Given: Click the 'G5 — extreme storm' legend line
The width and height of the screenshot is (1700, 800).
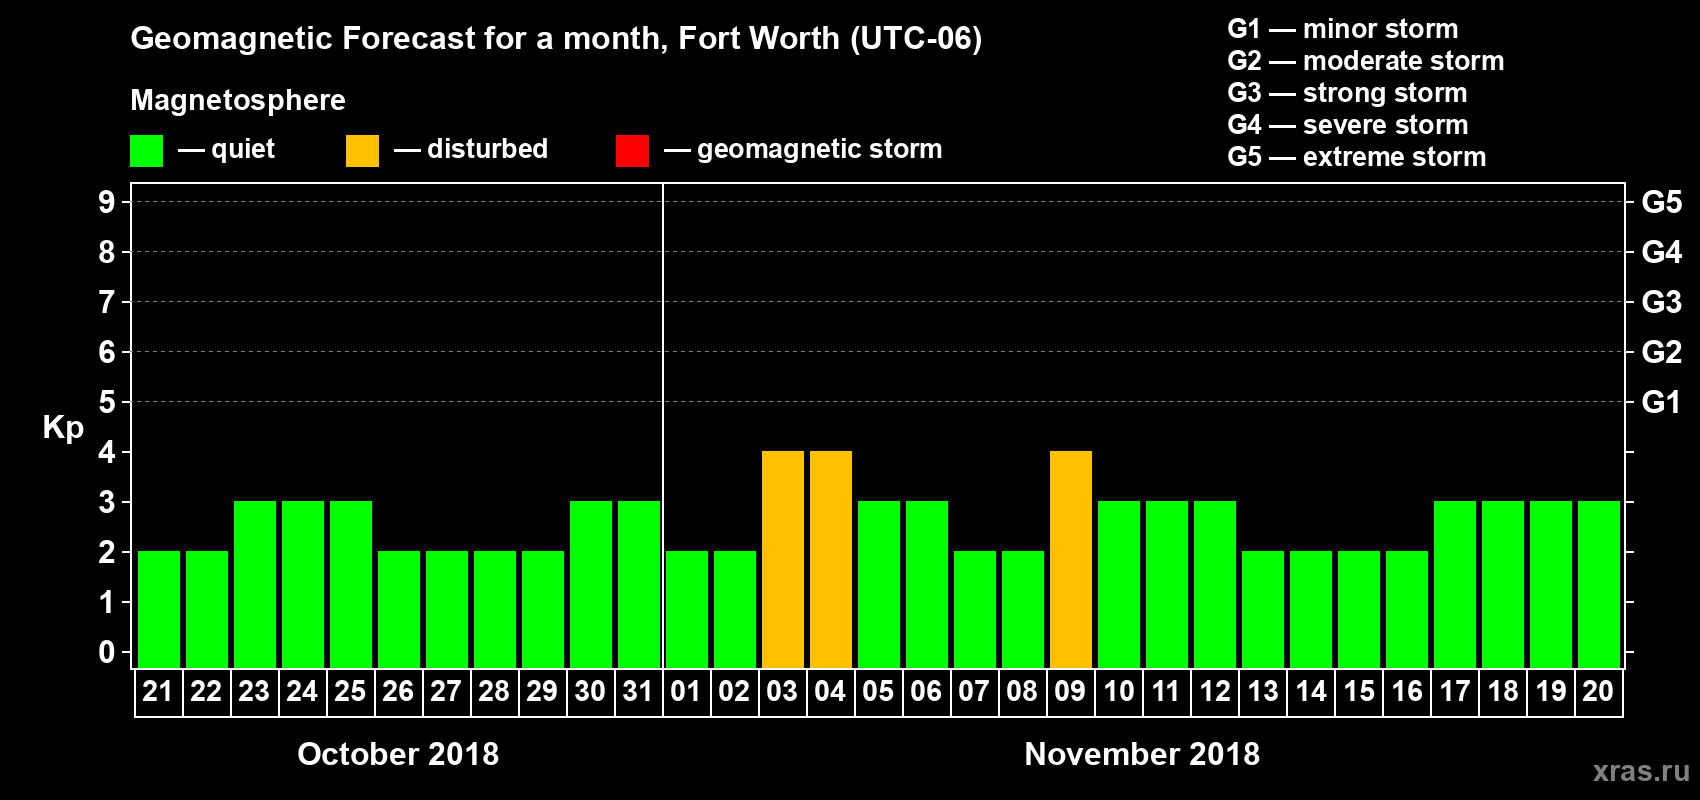Looking at the screenshot, I should pyautogui.click(x=1357, y=157).
